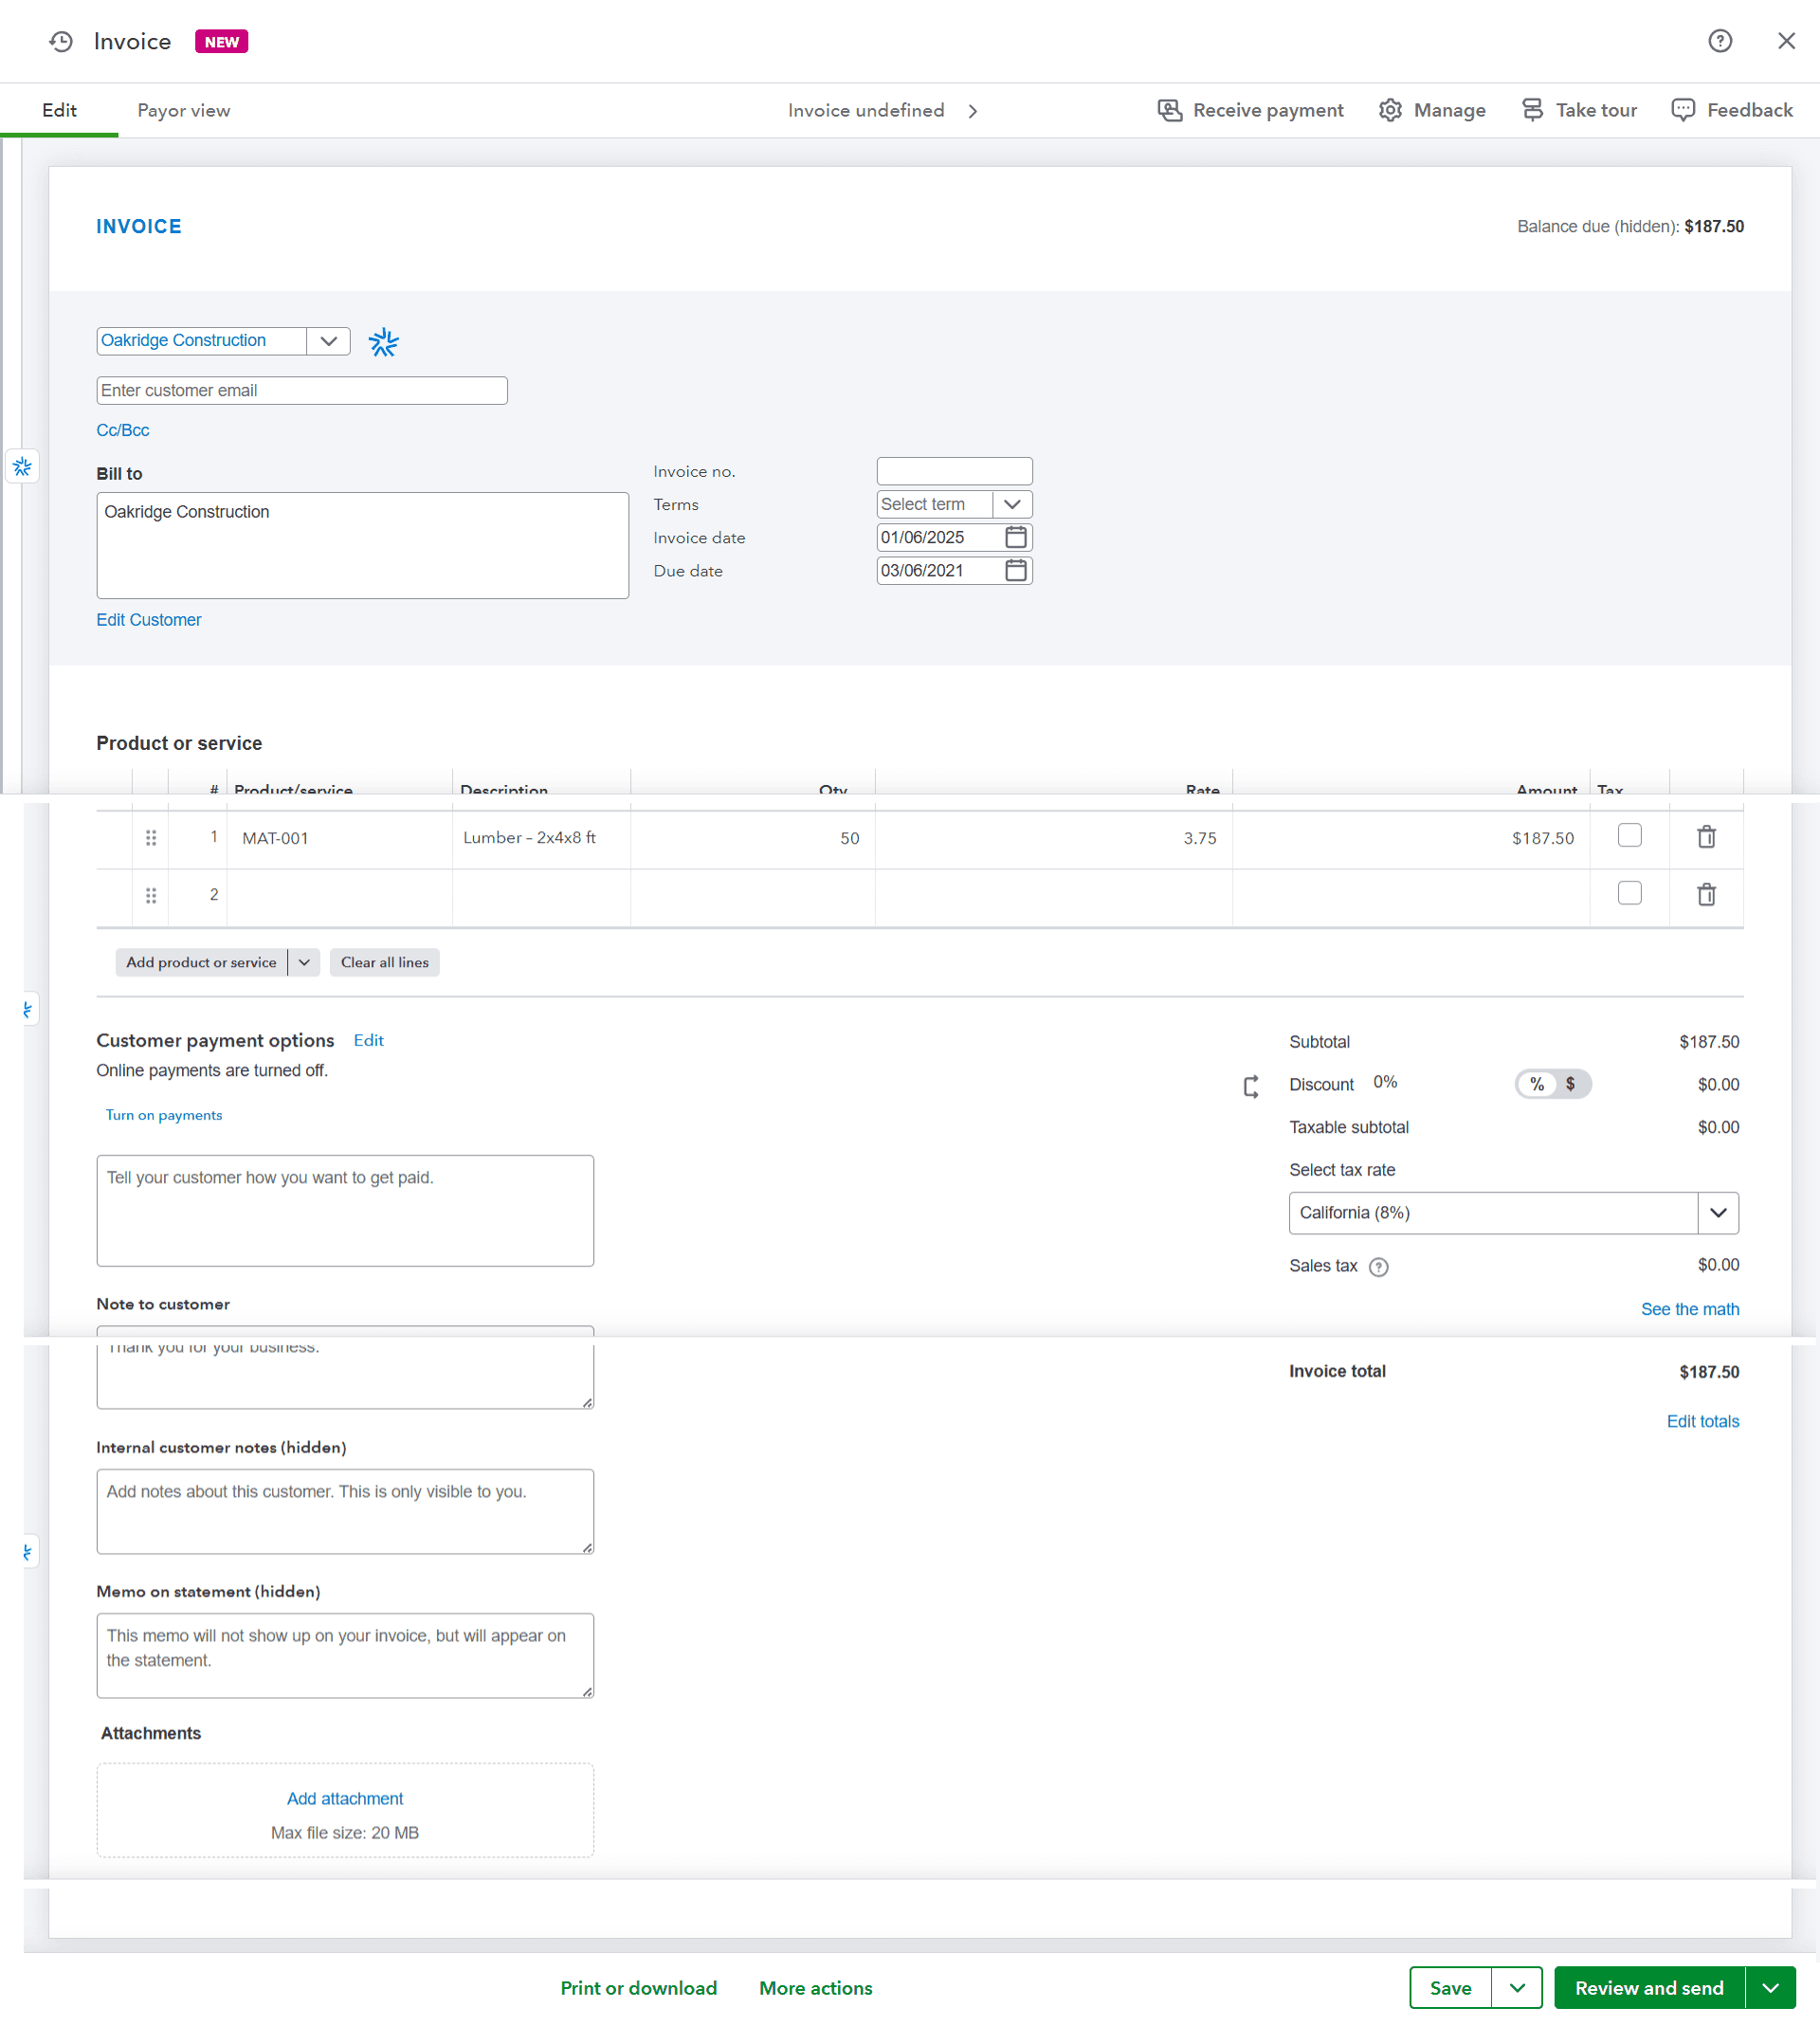Open the tax rate dropdown showing California
This screenshot has height=2026, width=1820.
pos(1719,1212)
